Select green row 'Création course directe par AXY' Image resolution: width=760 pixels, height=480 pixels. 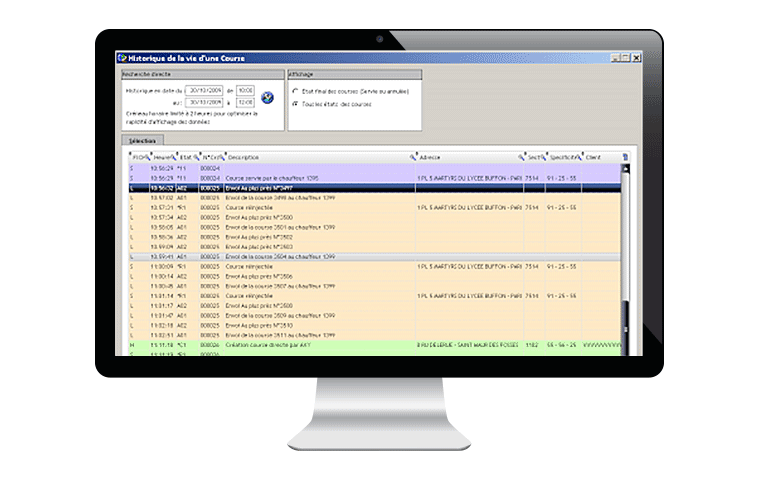pos(375,345)
